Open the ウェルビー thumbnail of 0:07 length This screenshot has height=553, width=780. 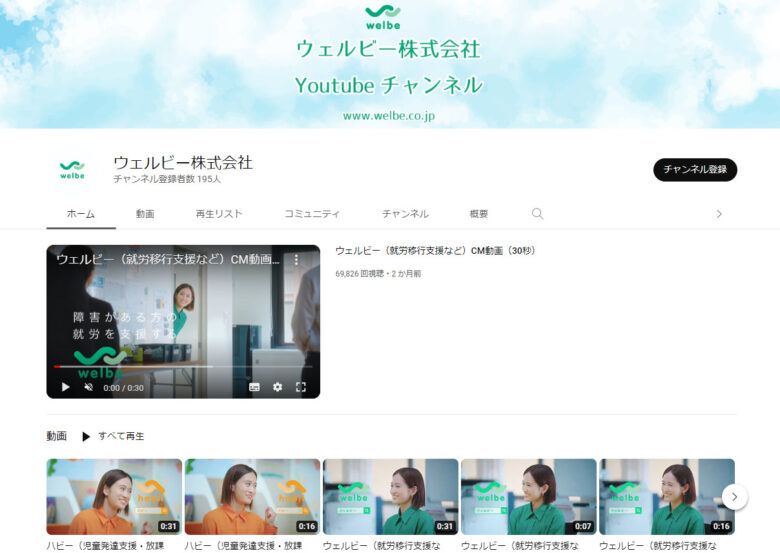(529, 496)
